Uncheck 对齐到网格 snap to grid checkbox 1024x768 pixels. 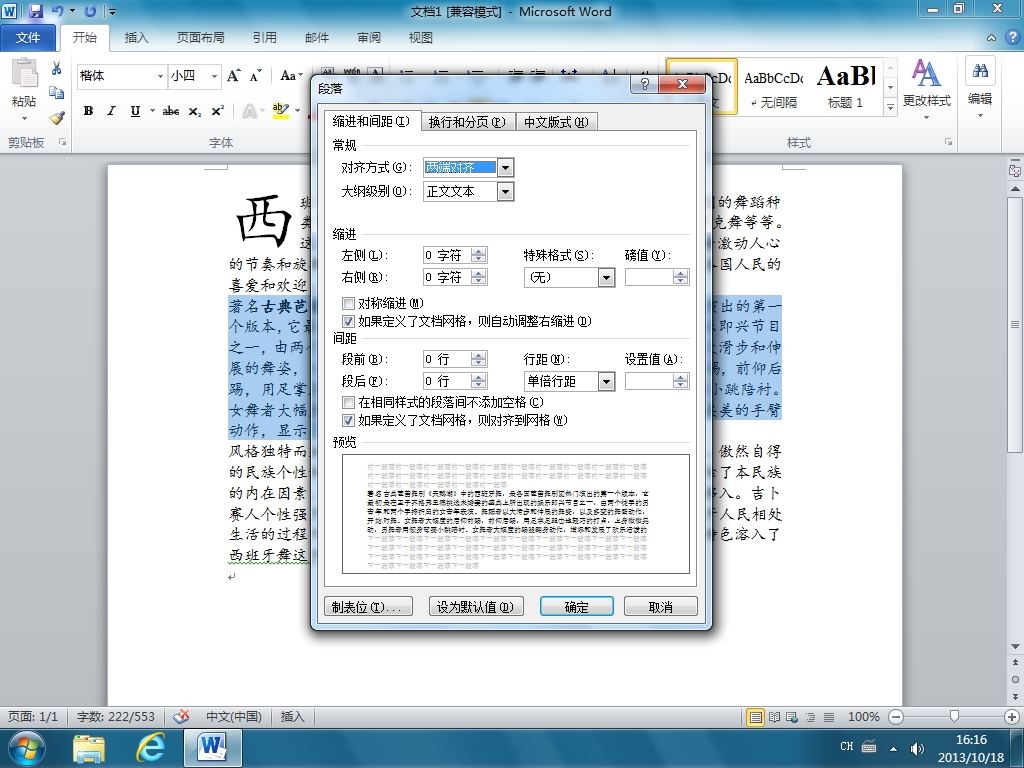coord(348,421)
